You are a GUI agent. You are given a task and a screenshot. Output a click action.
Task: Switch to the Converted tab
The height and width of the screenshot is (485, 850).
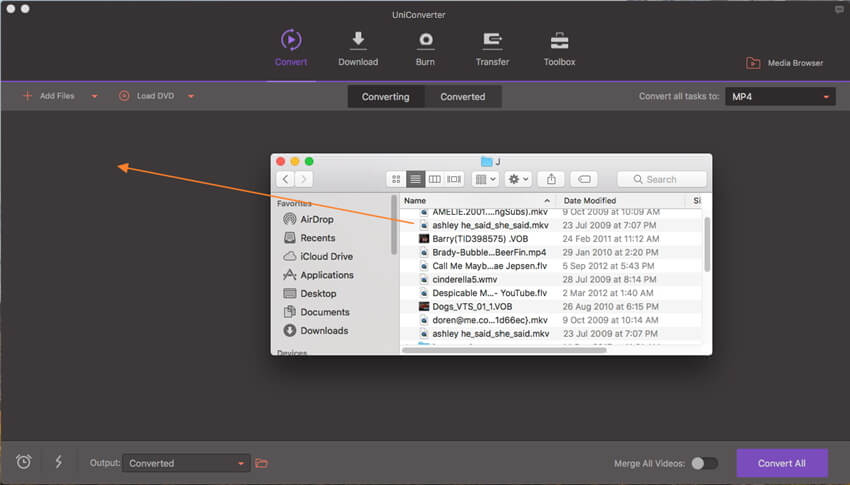462,96
